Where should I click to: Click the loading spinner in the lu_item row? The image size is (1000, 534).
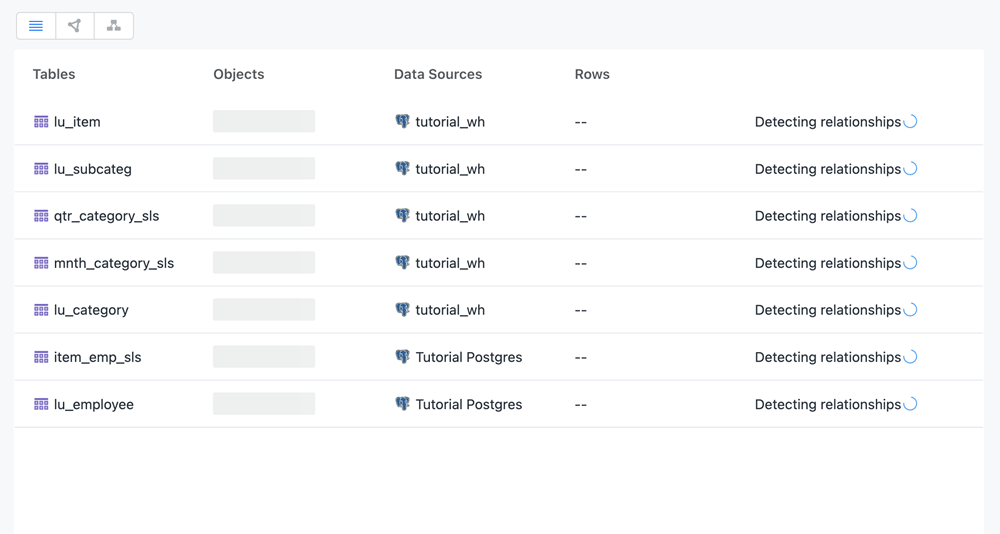tap(910, 122)
